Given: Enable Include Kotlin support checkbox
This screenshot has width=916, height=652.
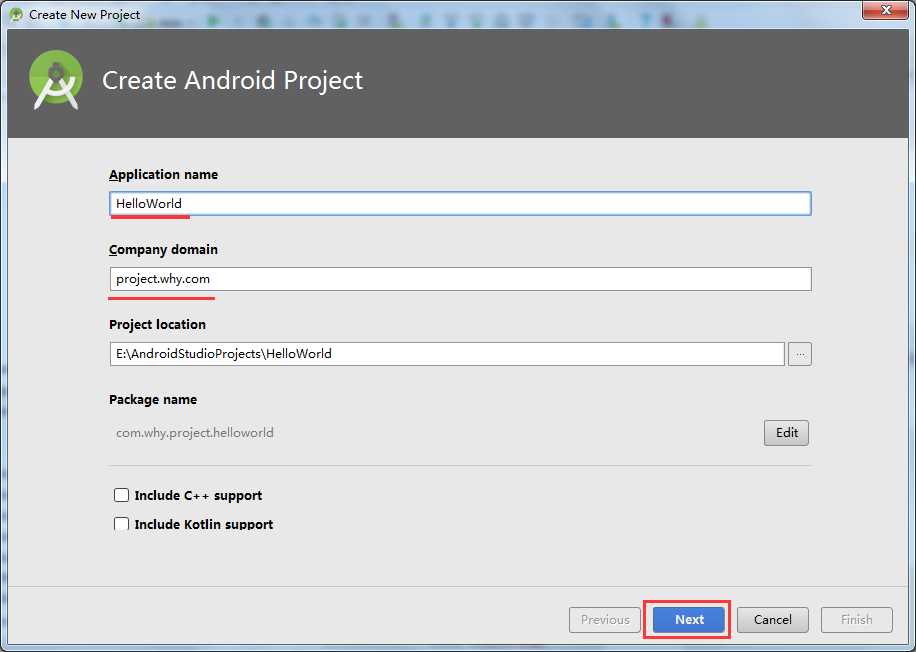Looking at the screenshot, I should 122,523.
